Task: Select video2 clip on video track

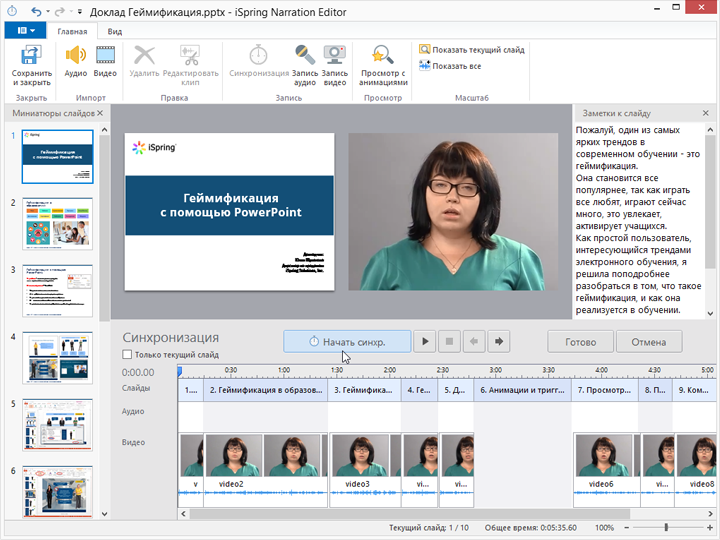Action: [265, 469]
